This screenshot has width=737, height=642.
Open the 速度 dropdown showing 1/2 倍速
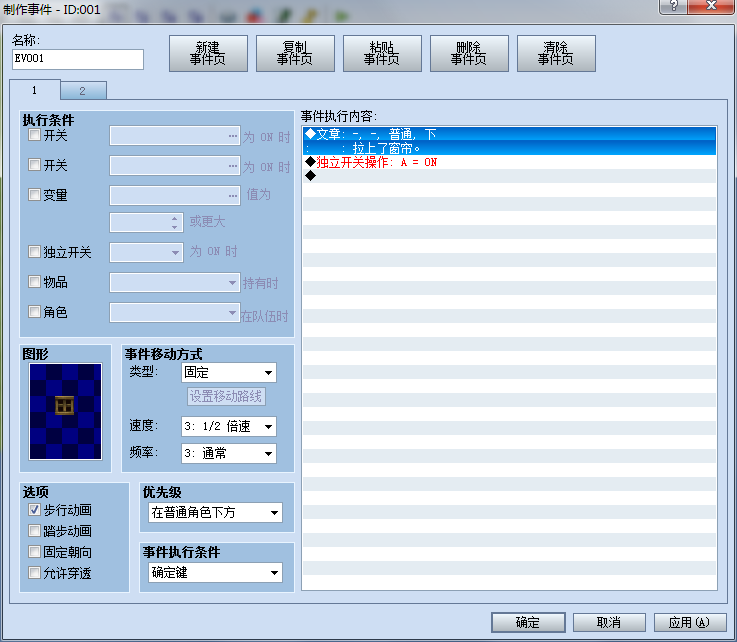click(x=229, y=427)
